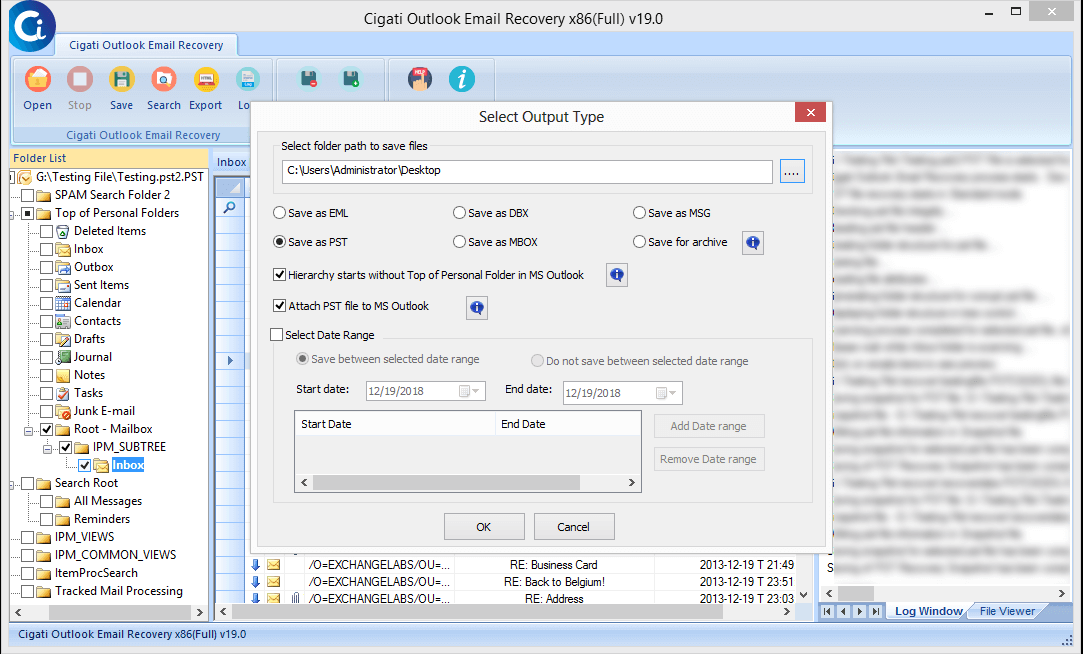Collapse the Testing.pst2.PST root node
The width and height of the screenshot is (1083, 654).
point(12,177)
